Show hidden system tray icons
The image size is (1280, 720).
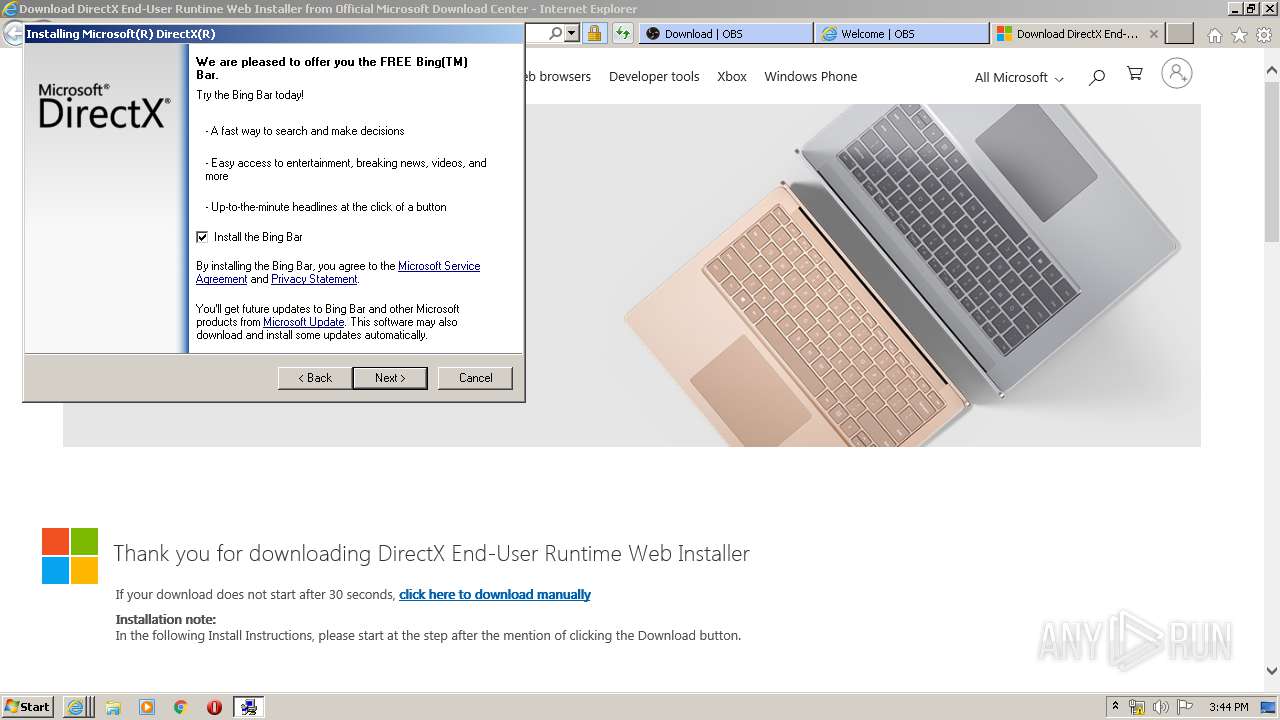point(1115,707)
